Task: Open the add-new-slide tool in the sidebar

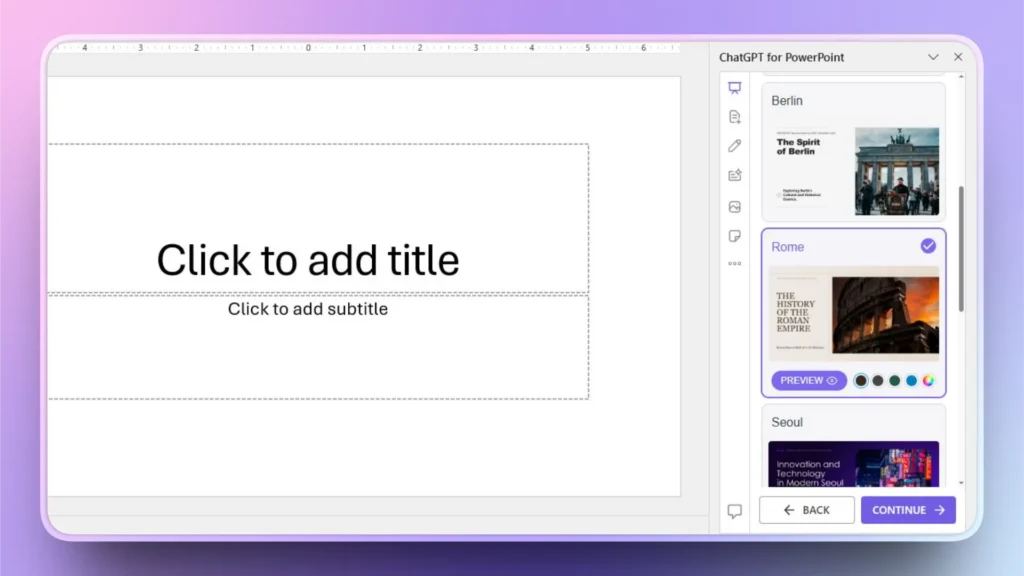Action: 735,116
